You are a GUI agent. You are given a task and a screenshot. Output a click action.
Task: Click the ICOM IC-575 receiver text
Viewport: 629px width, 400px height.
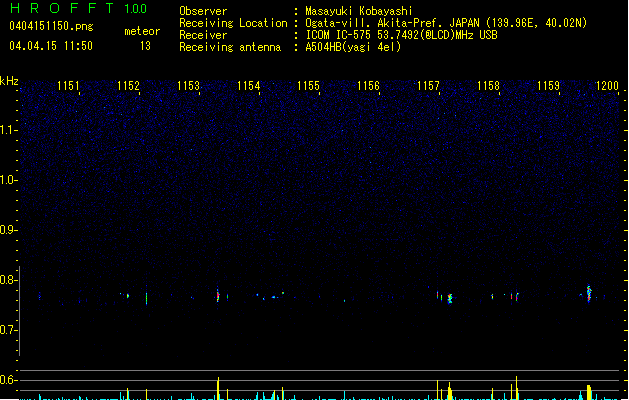coord(401,35)
